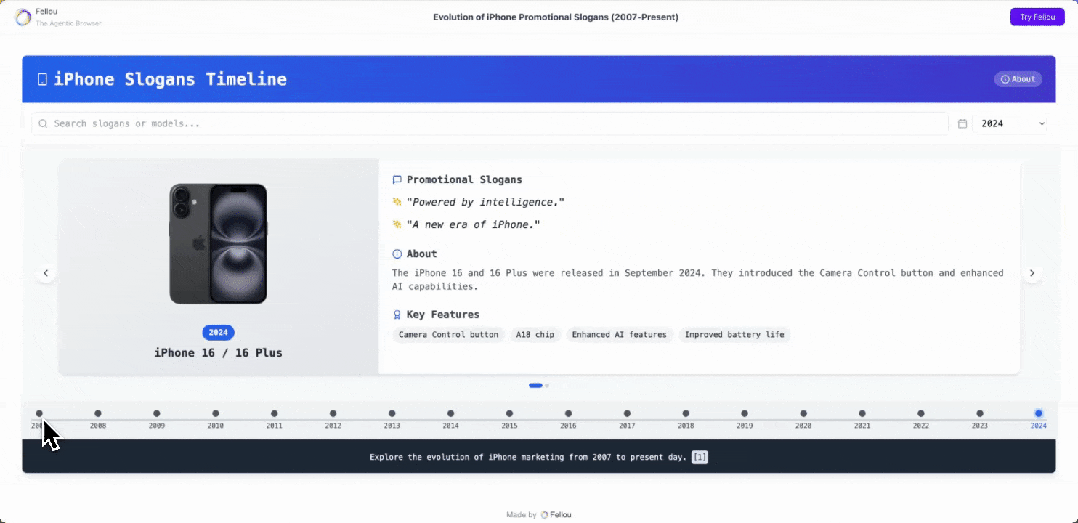Jump to 2011 on the timeline
The image size is (1078, 523).
pos(274,414)
